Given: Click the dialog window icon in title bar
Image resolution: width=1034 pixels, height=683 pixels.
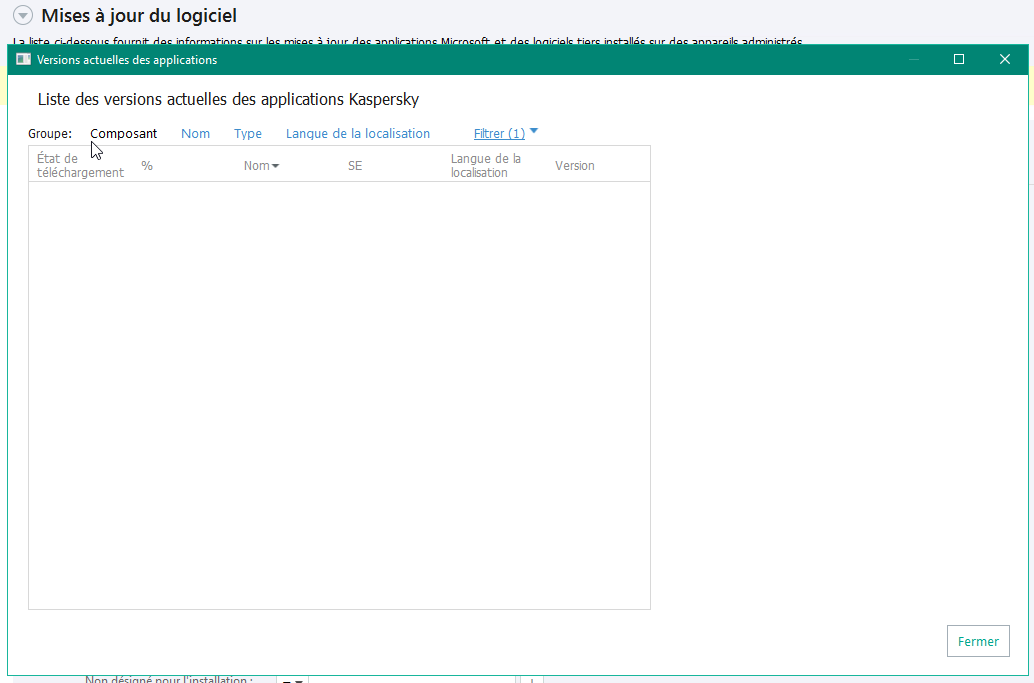Looking at the screenshot, I should tap(24, 59).
